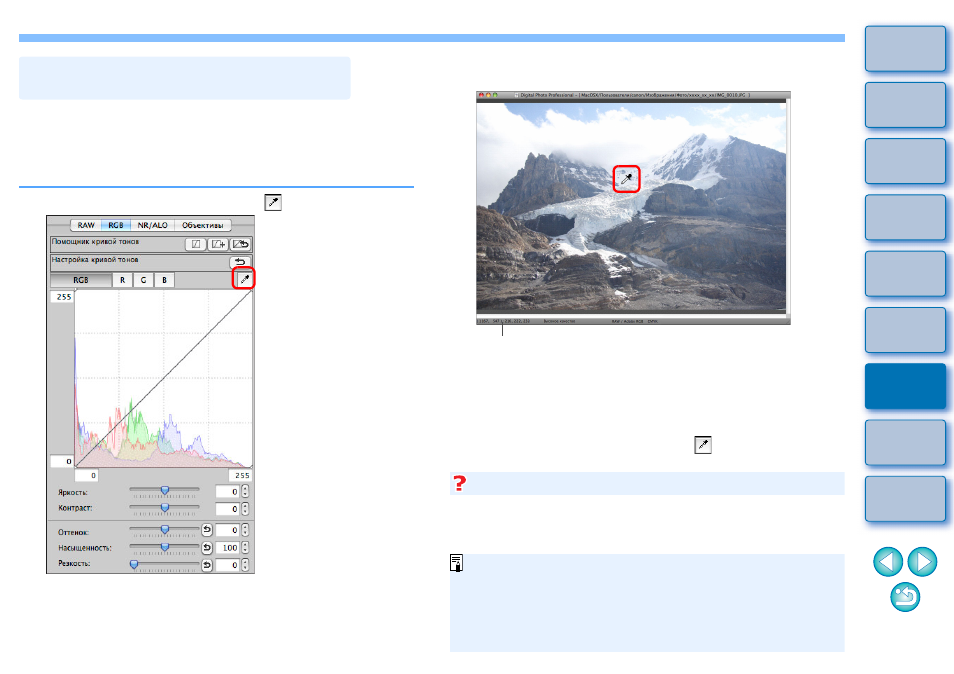
Task: Click the Насыщенность field showing 100
Action: point(228,547)
